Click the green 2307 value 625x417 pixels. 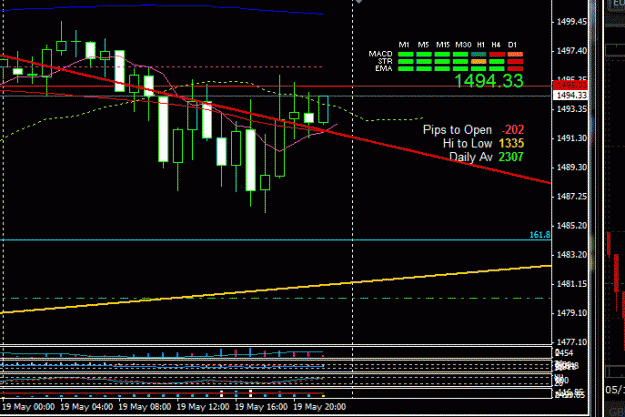pyautogui.click(x=511, y=157)
